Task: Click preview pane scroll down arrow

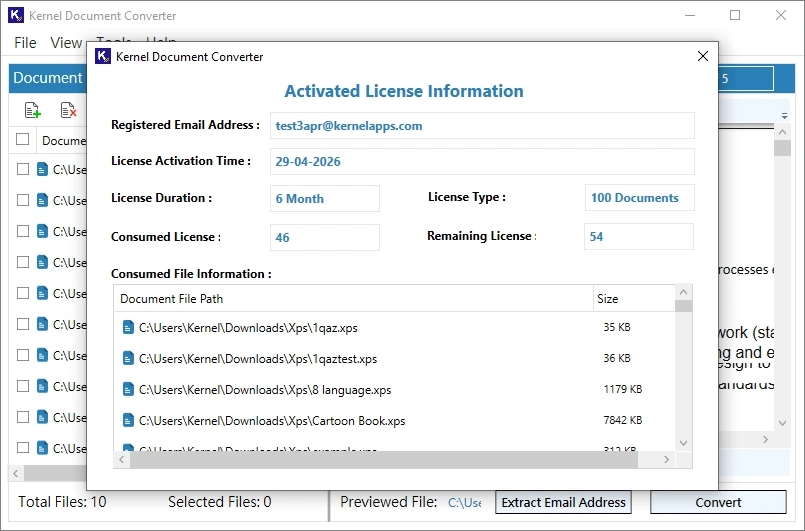Action: click(782, 423)
